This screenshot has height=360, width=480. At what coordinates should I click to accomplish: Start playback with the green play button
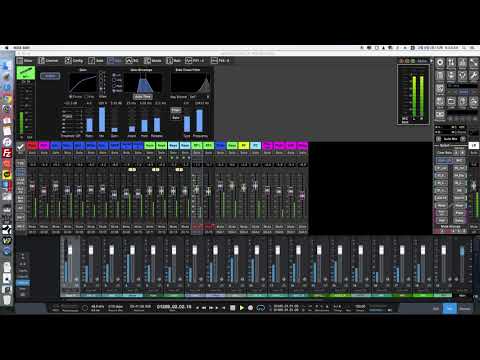point(242,308)
